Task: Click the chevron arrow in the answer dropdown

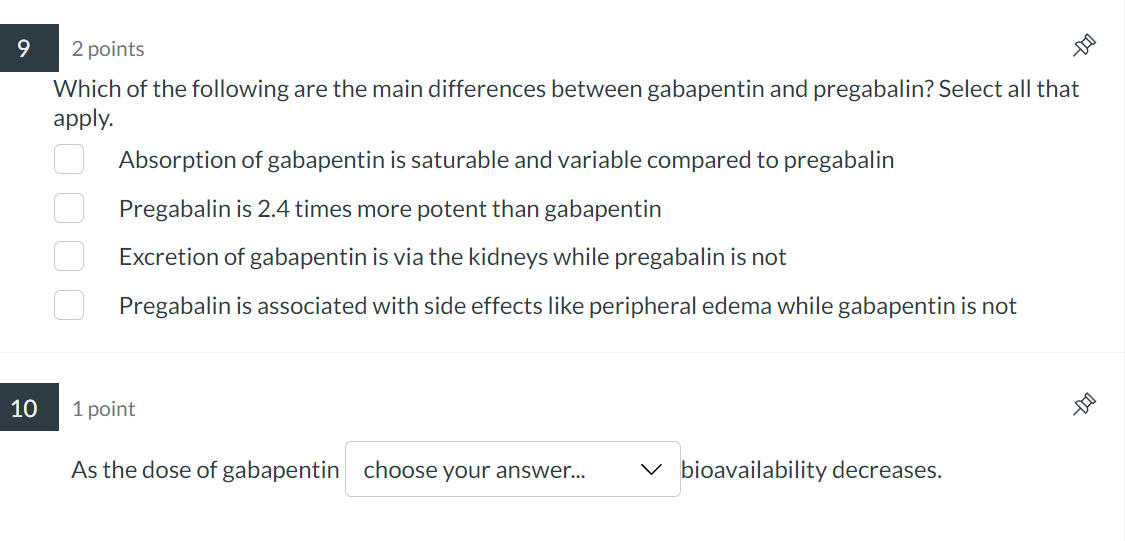Action: [652, 469]
